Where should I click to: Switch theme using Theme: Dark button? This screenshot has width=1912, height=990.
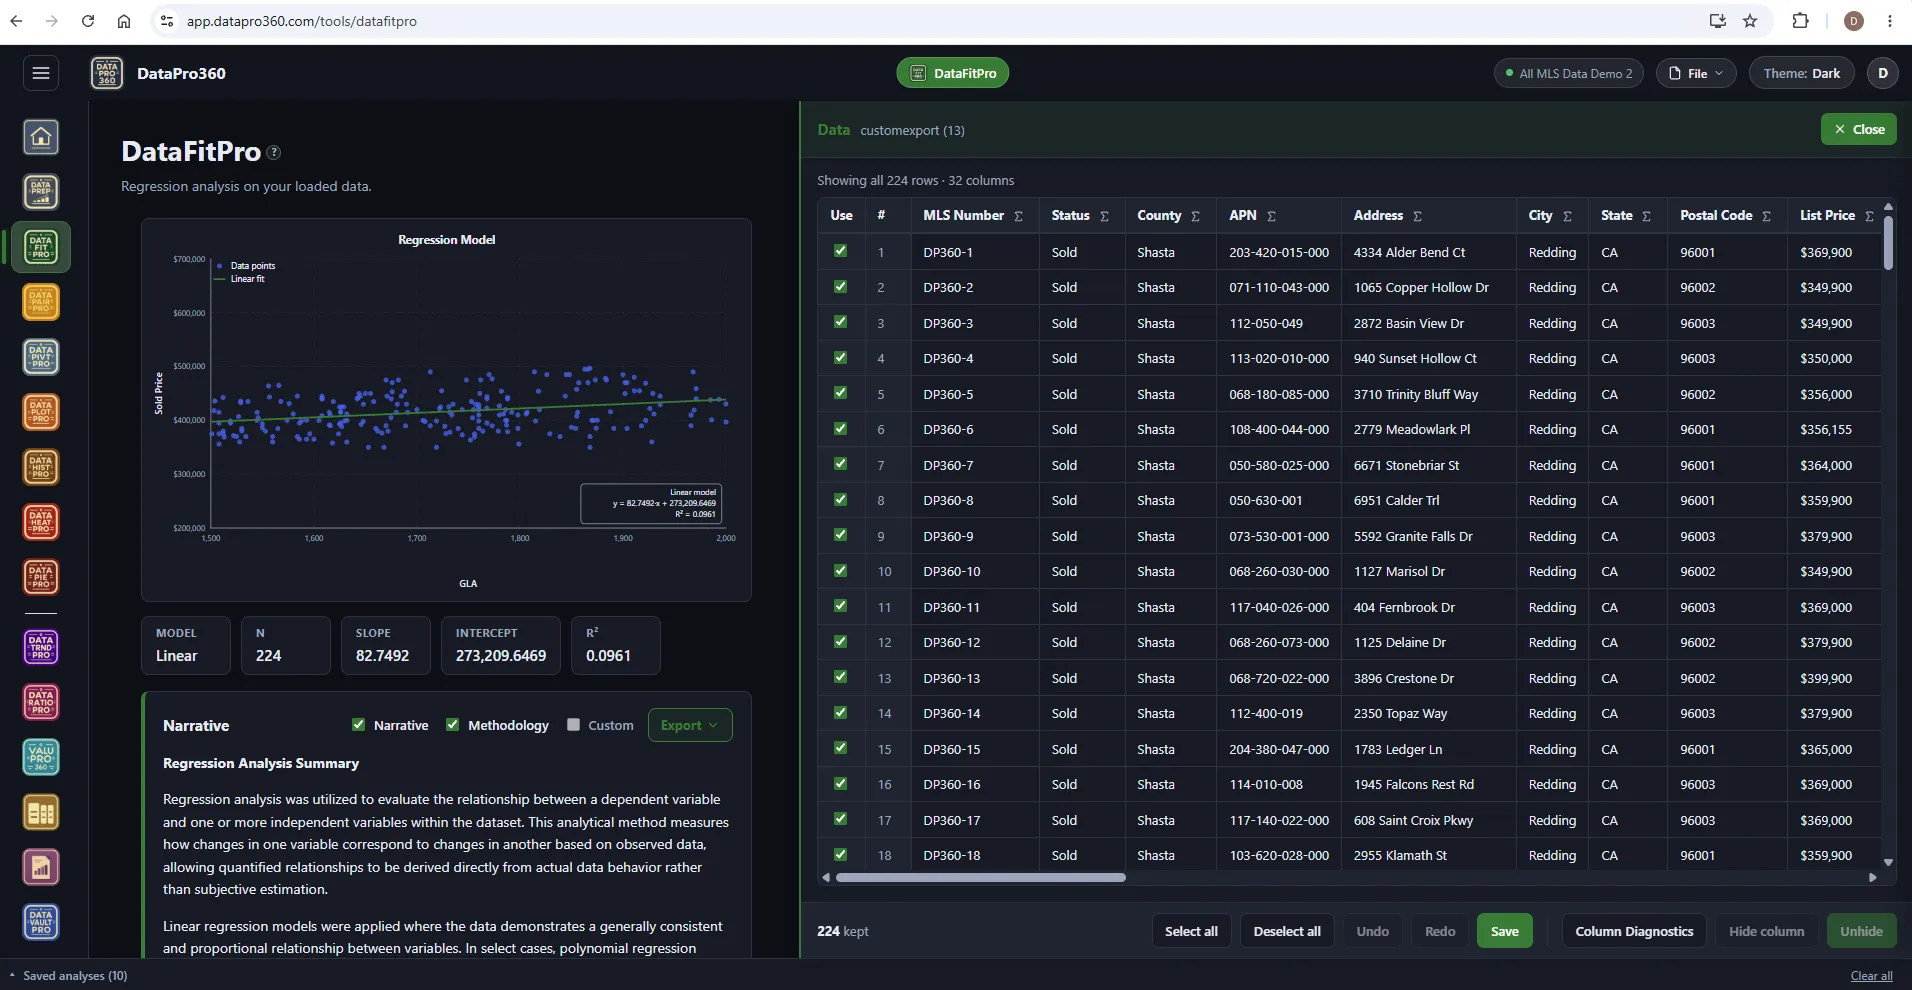pos(1801,73)
